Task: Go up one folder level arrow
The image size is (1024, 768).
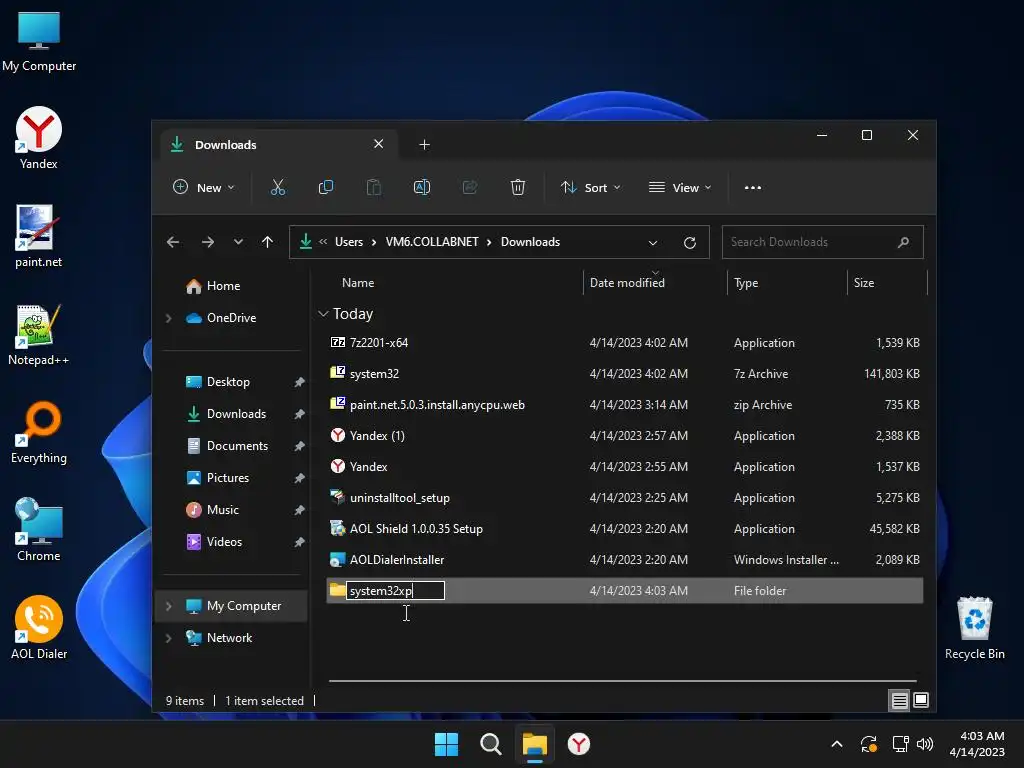Action: 267,242
